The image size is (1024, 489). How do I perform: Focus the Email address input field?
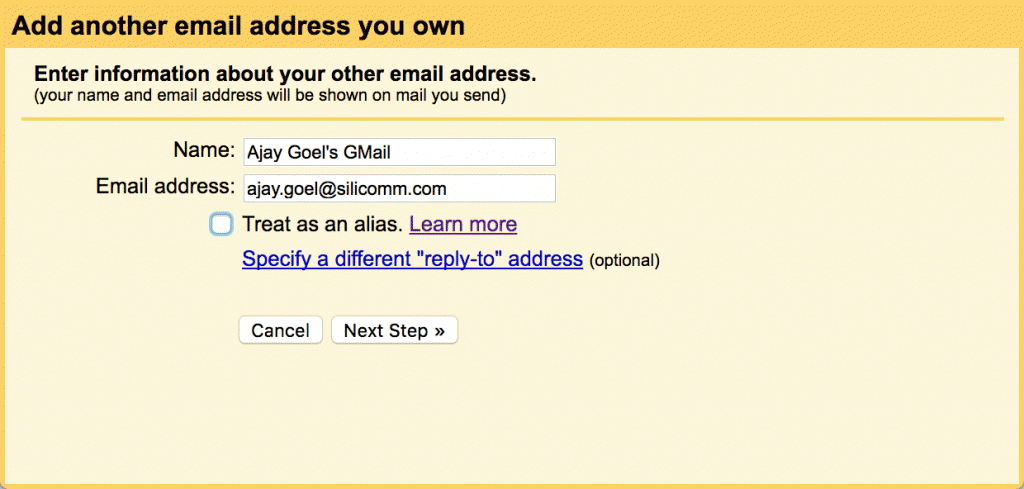(x=399, y=189)
